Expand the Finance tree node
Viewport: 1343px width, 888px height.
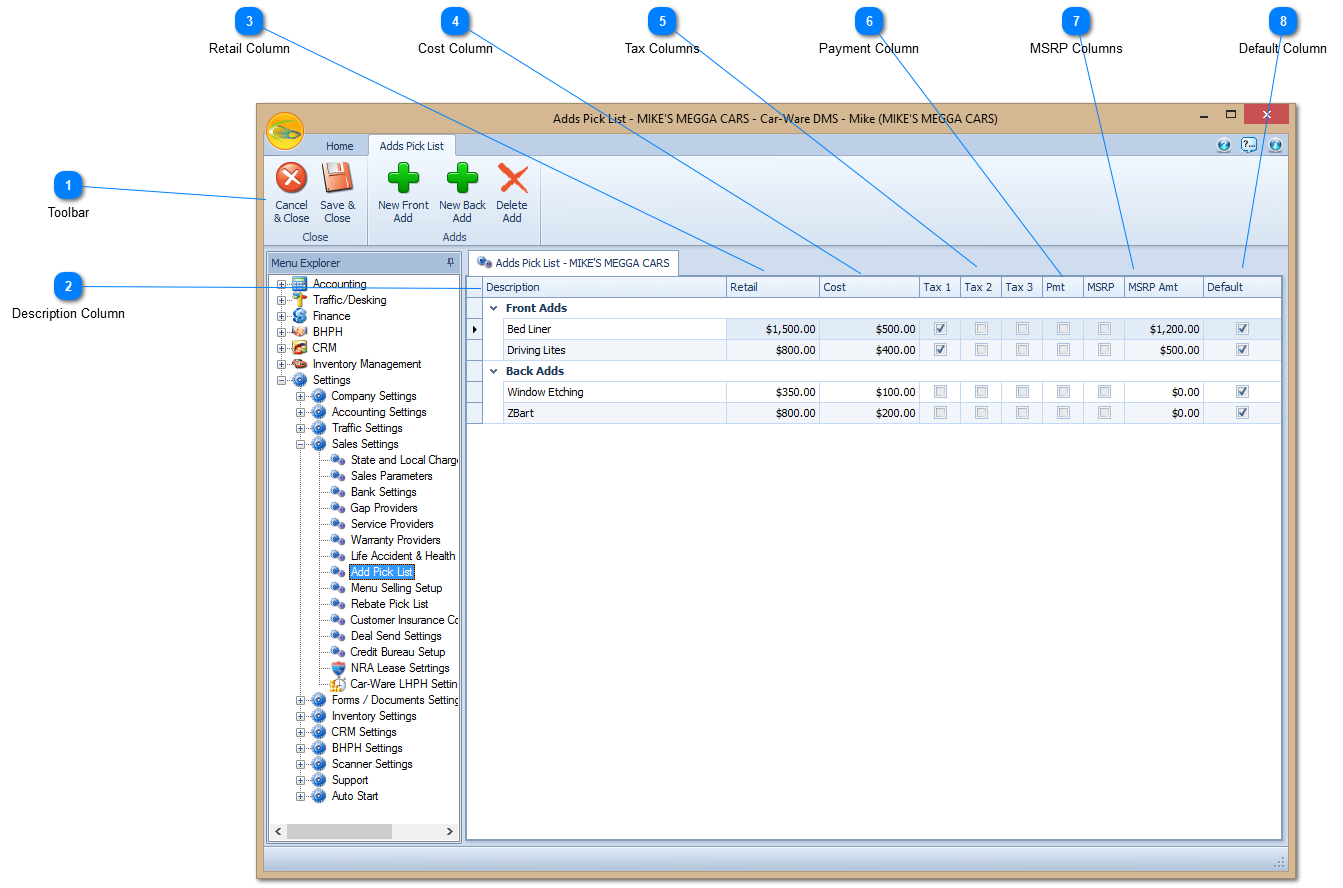(282, 316)
